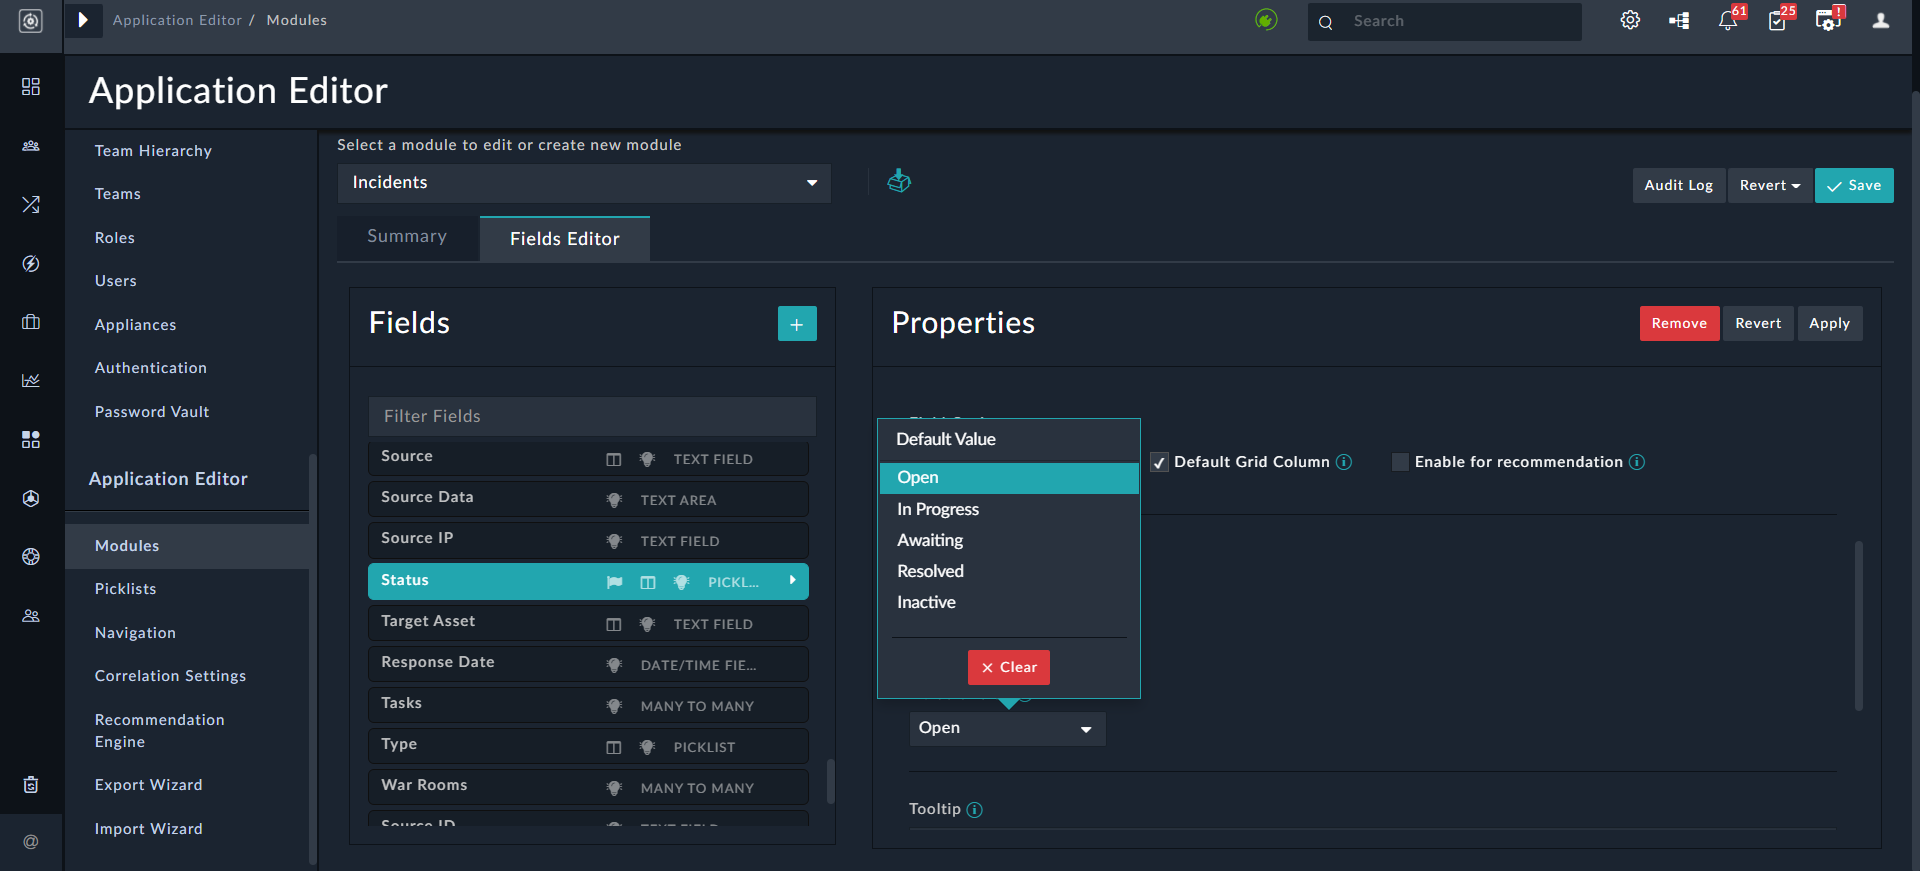Image resolution: width=1920 pixels, height=871 pixels.
Task: Open the connectors icon beside the gear
Action: pyautogui.click(x=1679, y=20)
